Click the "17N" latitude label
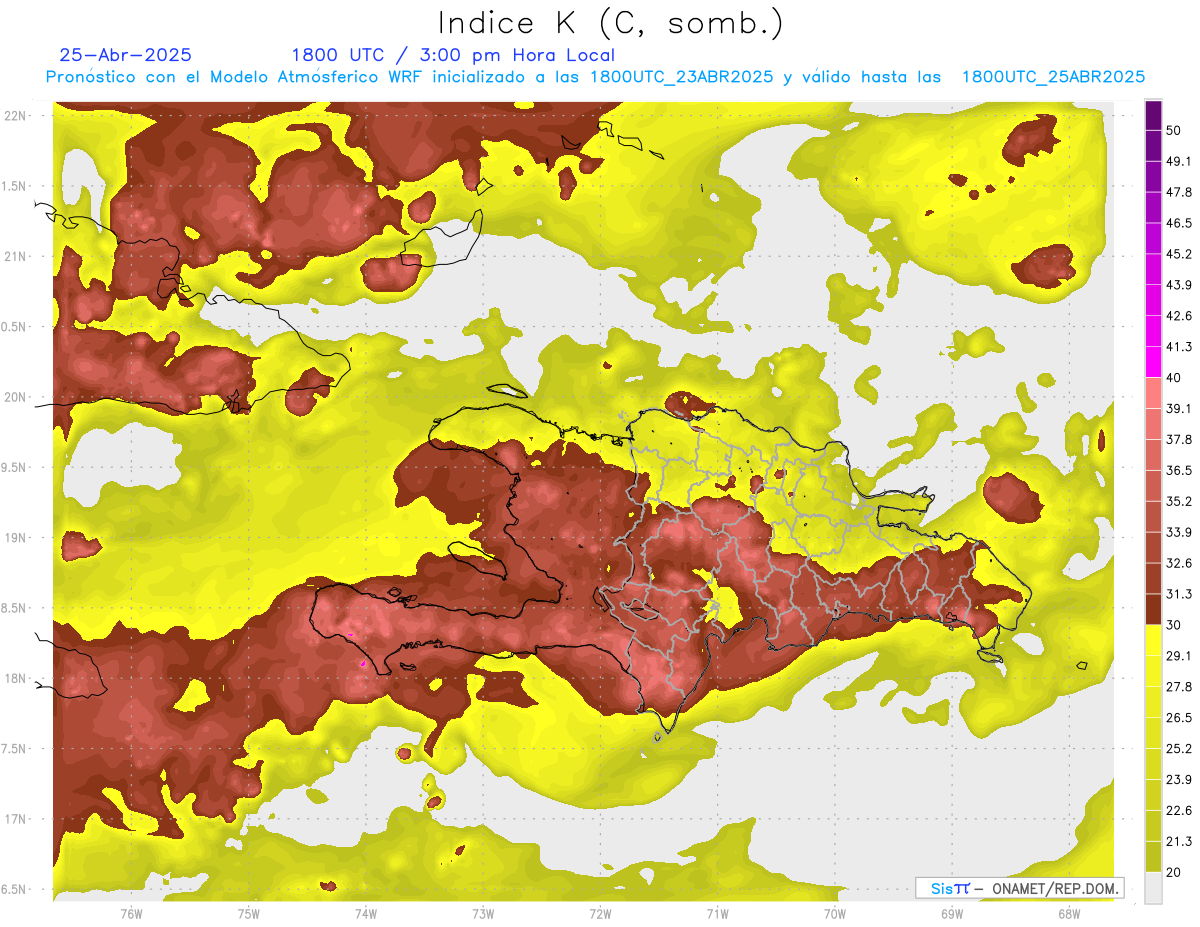This screenshot has height=927, width=1200. coord(15,819)
